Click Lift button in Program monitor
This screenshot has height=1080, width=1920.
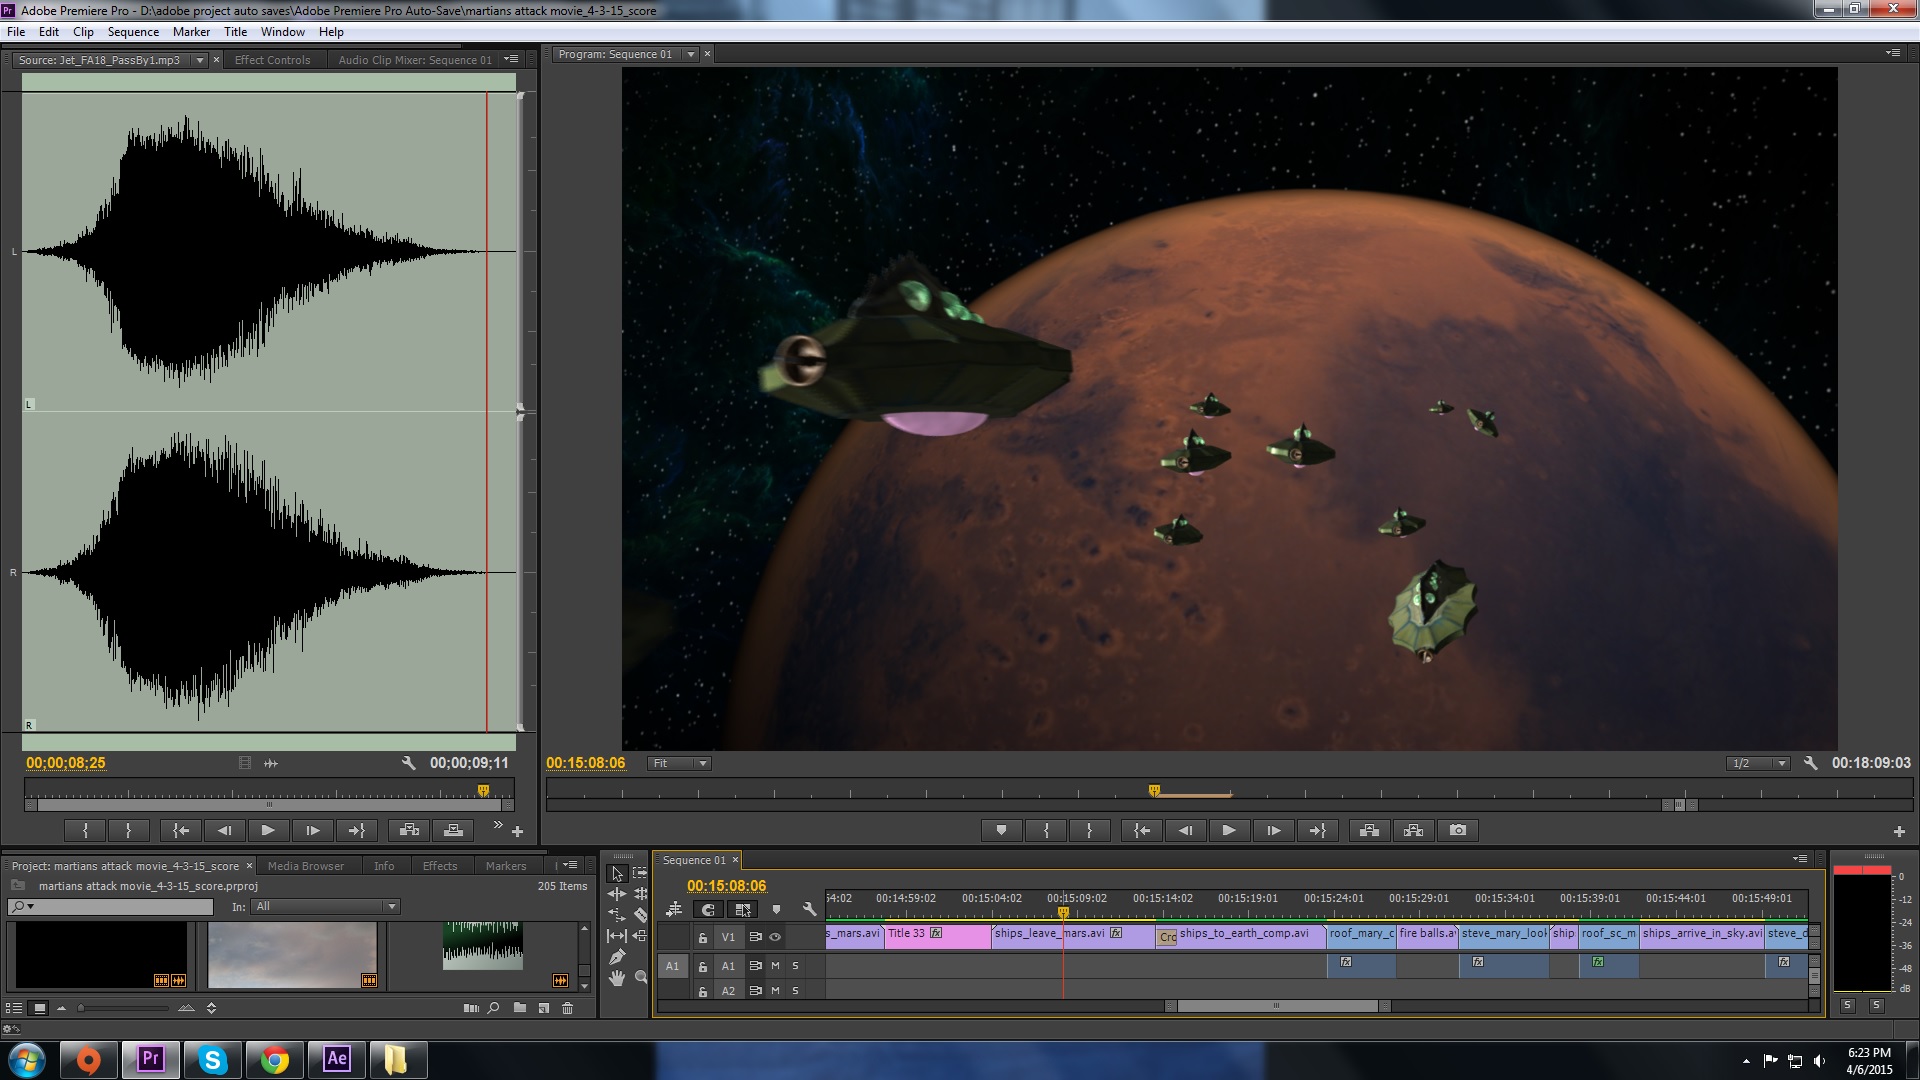(1369, 830)
